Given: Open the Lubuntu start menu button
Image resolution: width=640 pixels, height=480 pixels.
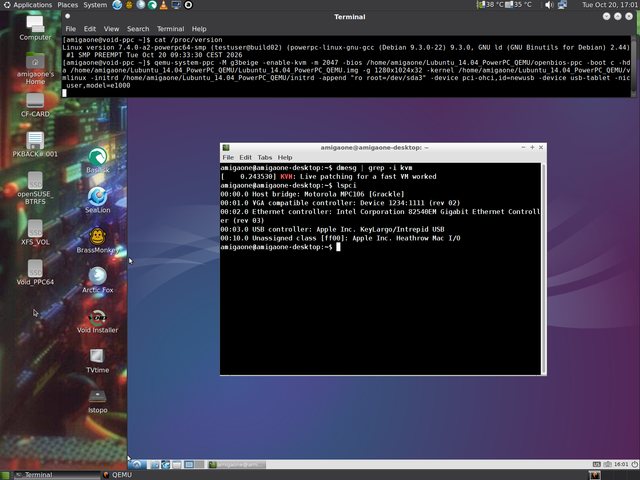Looking at the screenshot, I should pos(137,464).
